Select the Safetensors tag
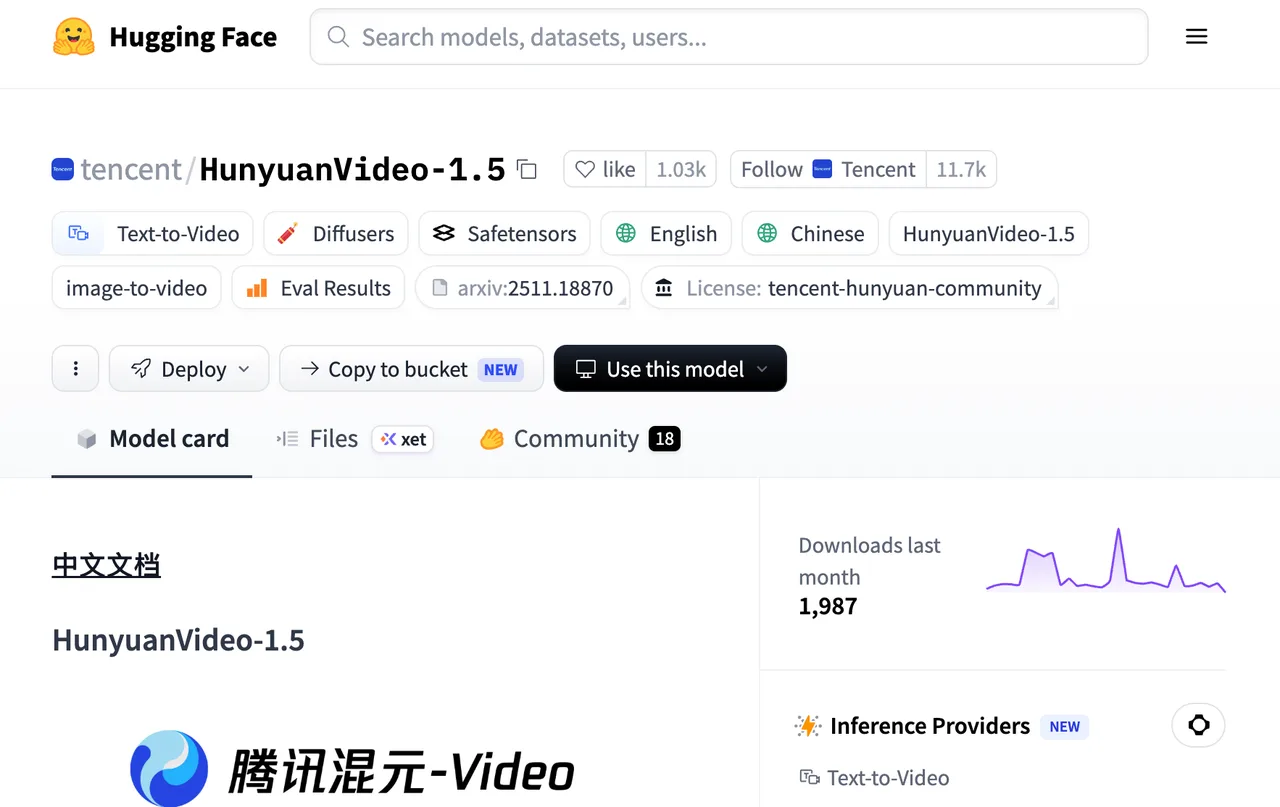 504,233
